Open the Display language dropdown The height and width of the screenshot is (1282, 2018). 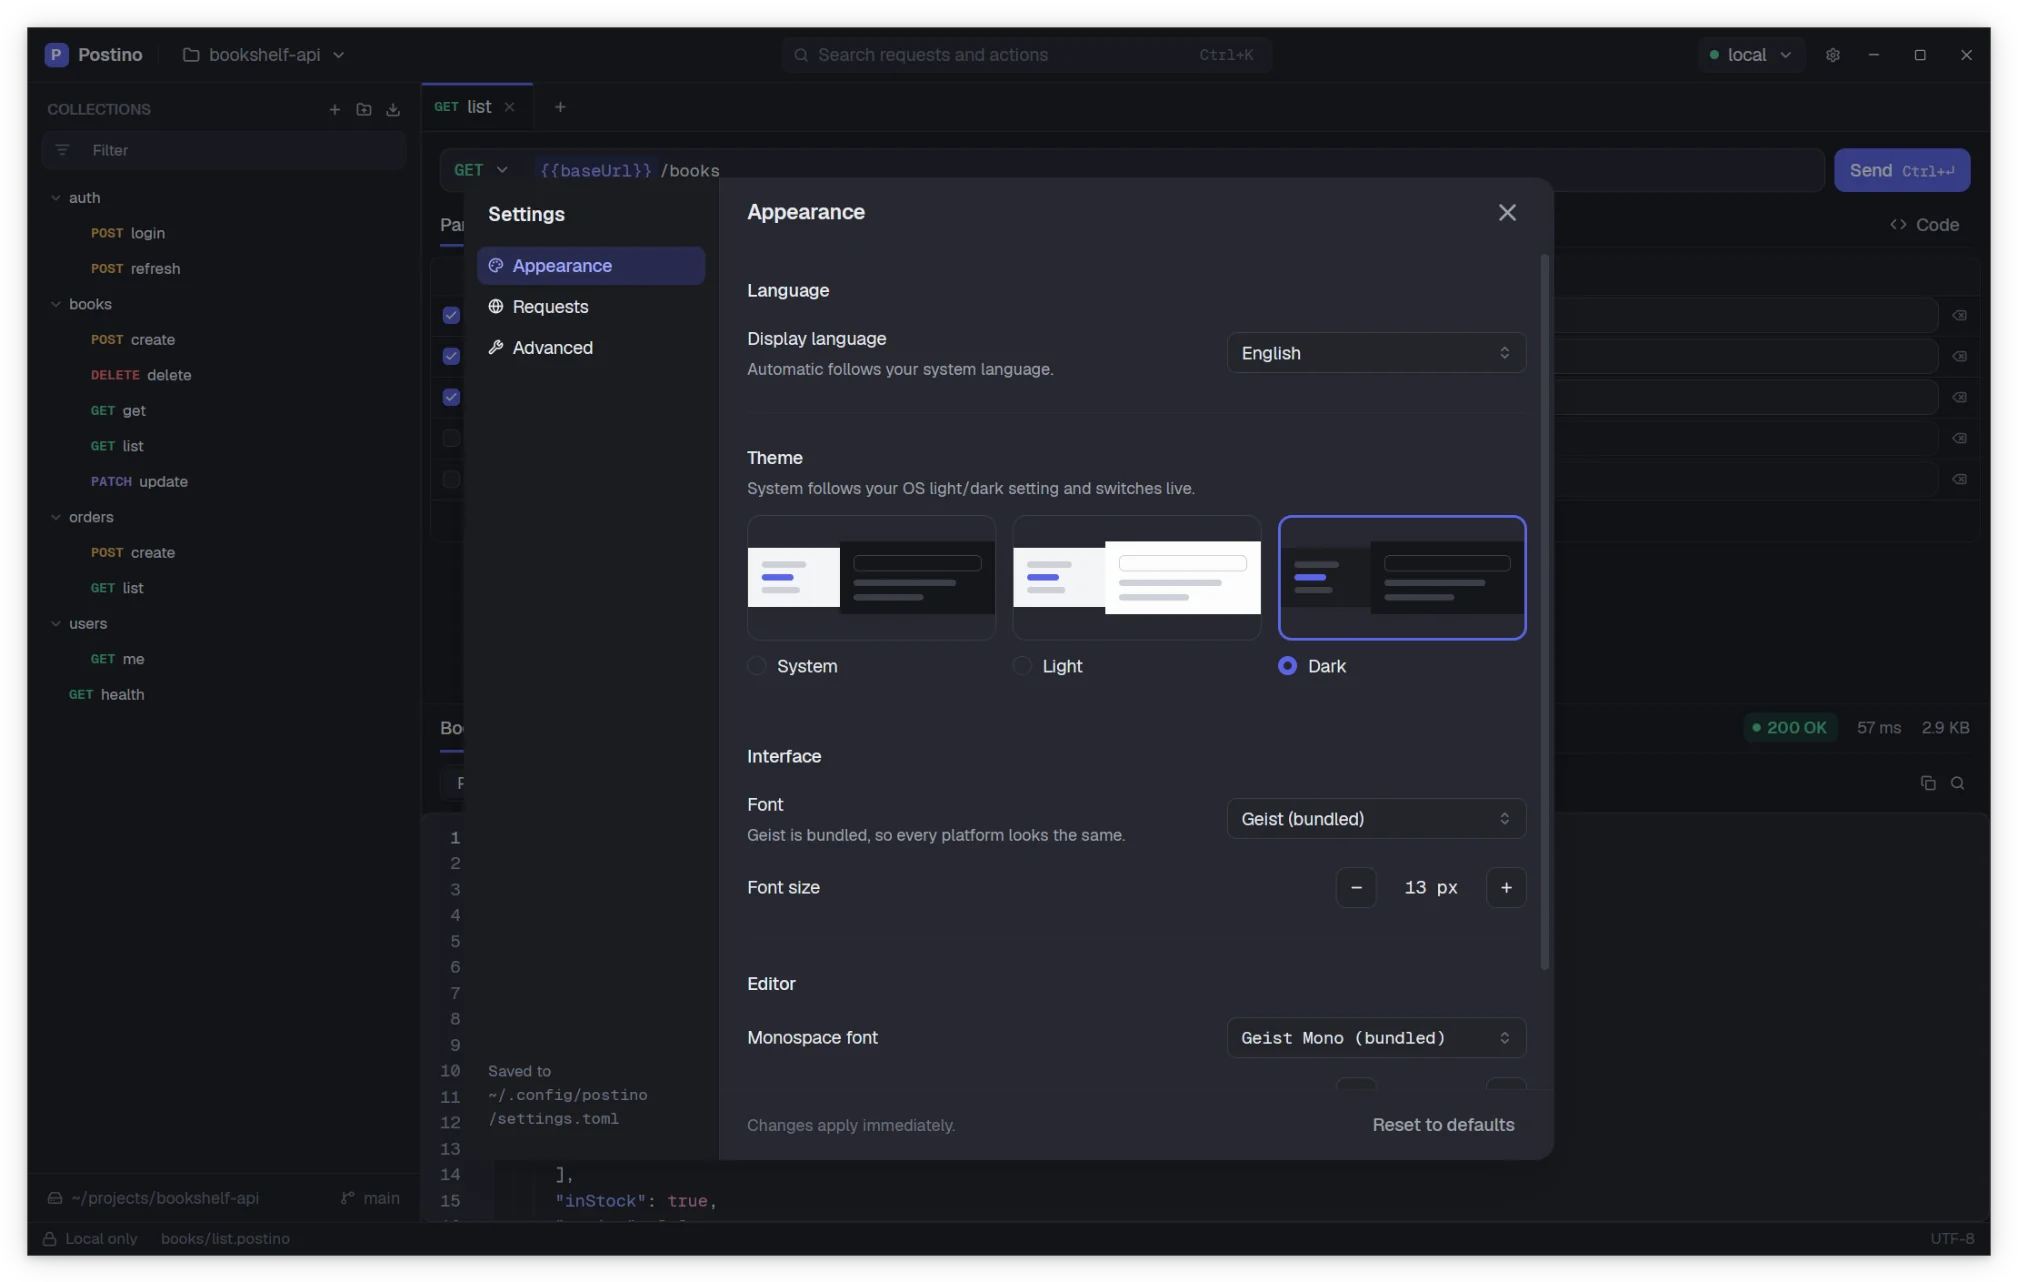1376,353
